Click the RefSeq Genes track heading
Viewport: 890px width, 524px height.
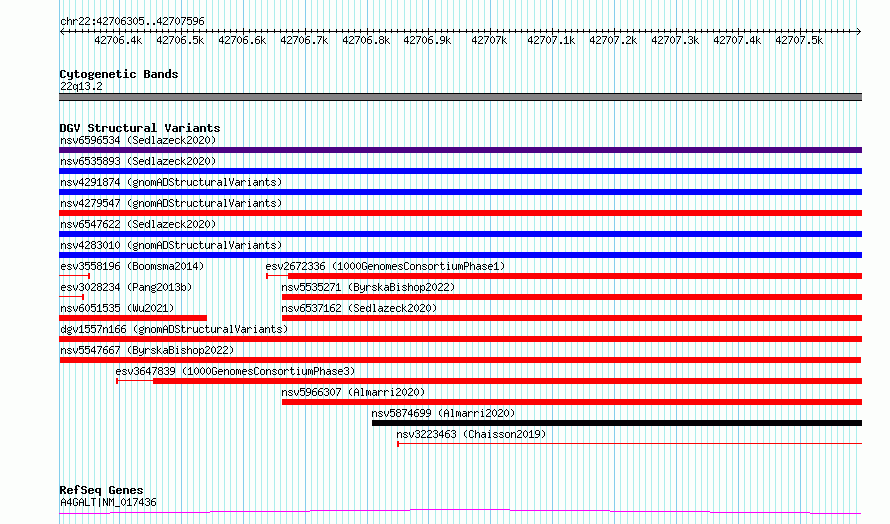(x=101, y=490)
